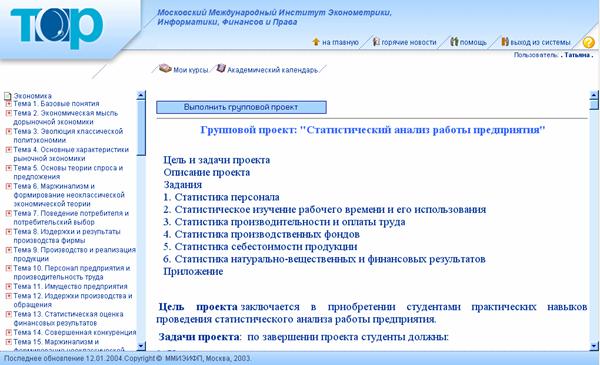The width and height of the screenshot is (600, 365).
Task: Click the document icon beside 'Экономика'
Action: pyautogui.click(x=7, y=96)
